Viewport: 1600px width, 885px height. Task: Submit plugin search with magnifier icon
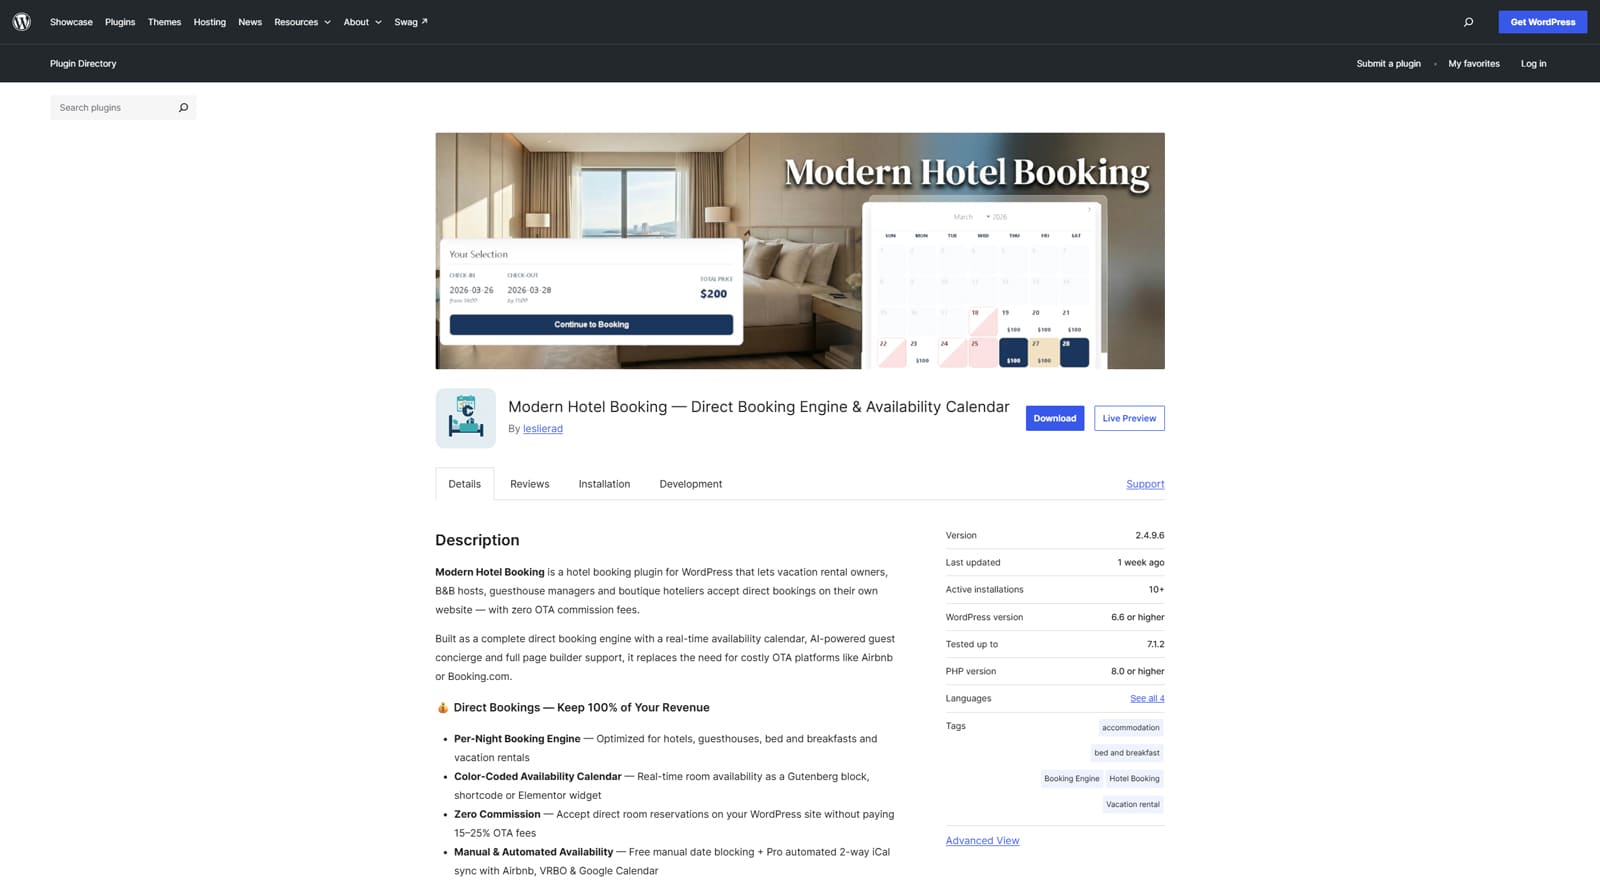click(x=183, y=108)
